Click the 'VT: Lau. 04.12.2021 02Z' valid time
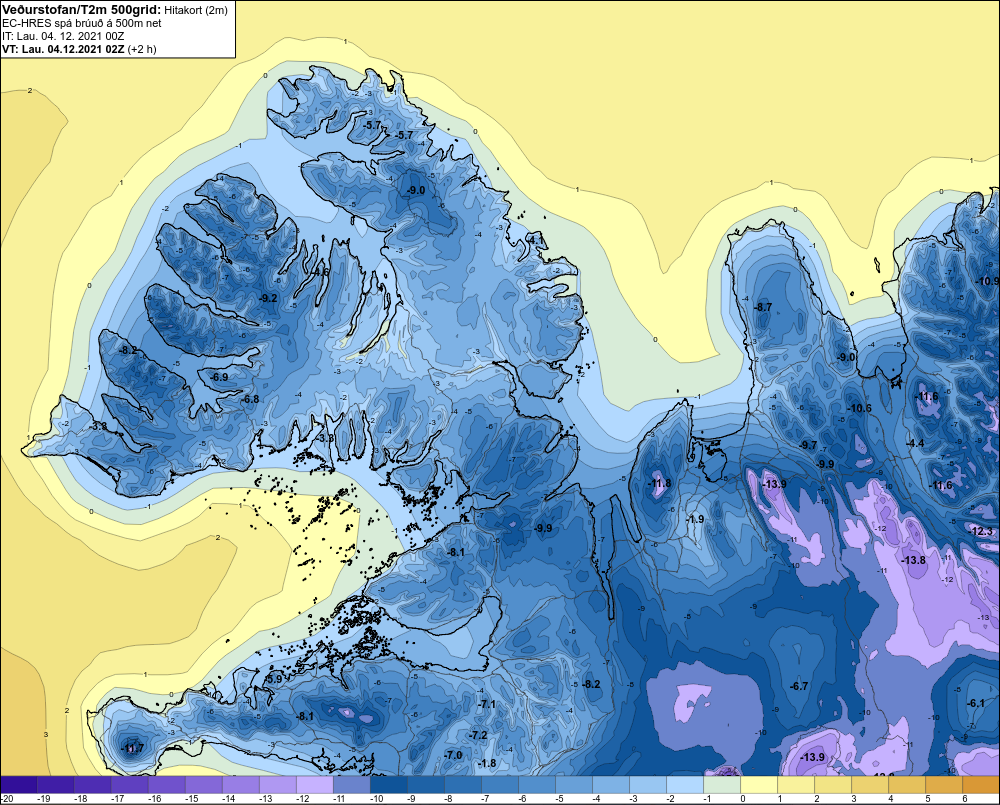Viewport: 1000px width, 805px height. pos(63,49)
